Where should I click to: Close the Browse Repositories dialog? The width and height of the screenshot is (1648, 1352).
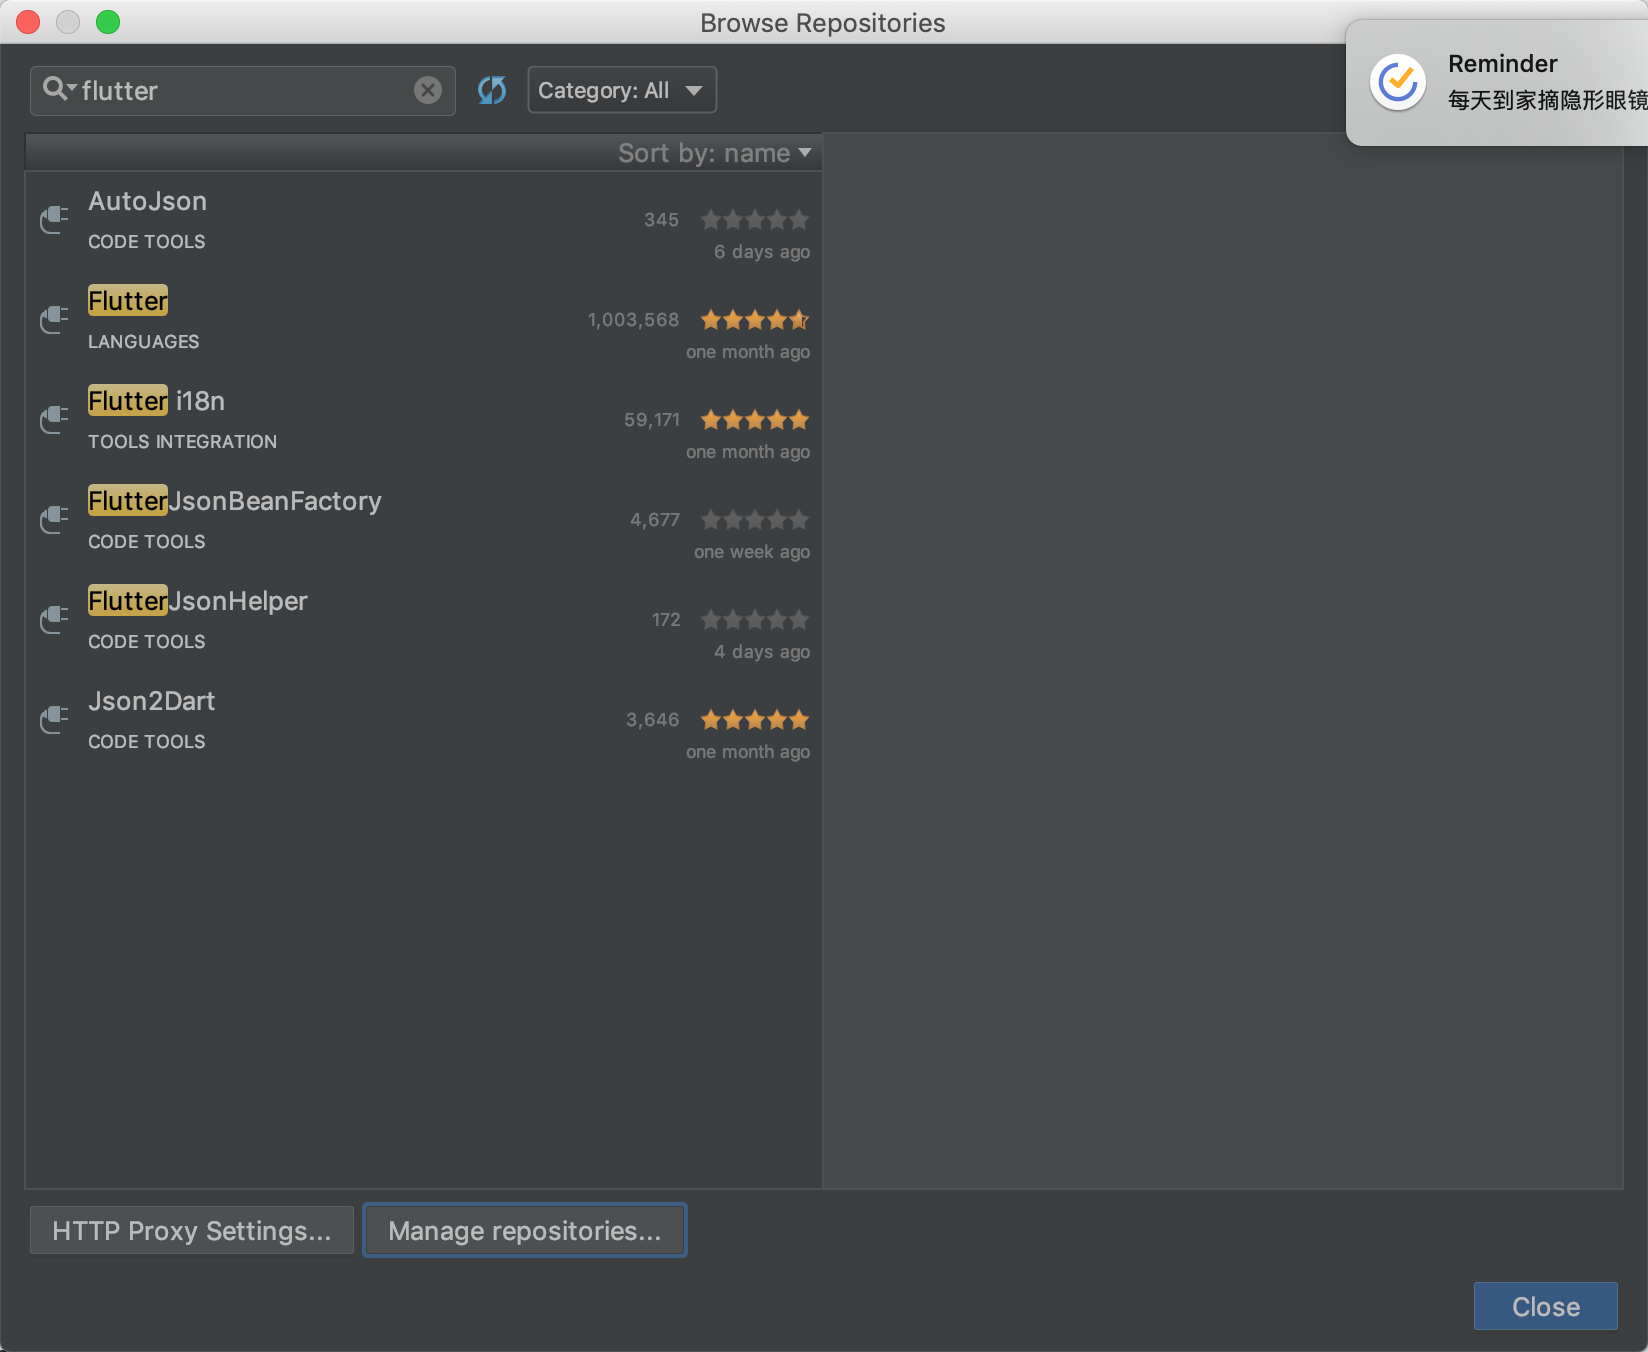[1546, 1306]
